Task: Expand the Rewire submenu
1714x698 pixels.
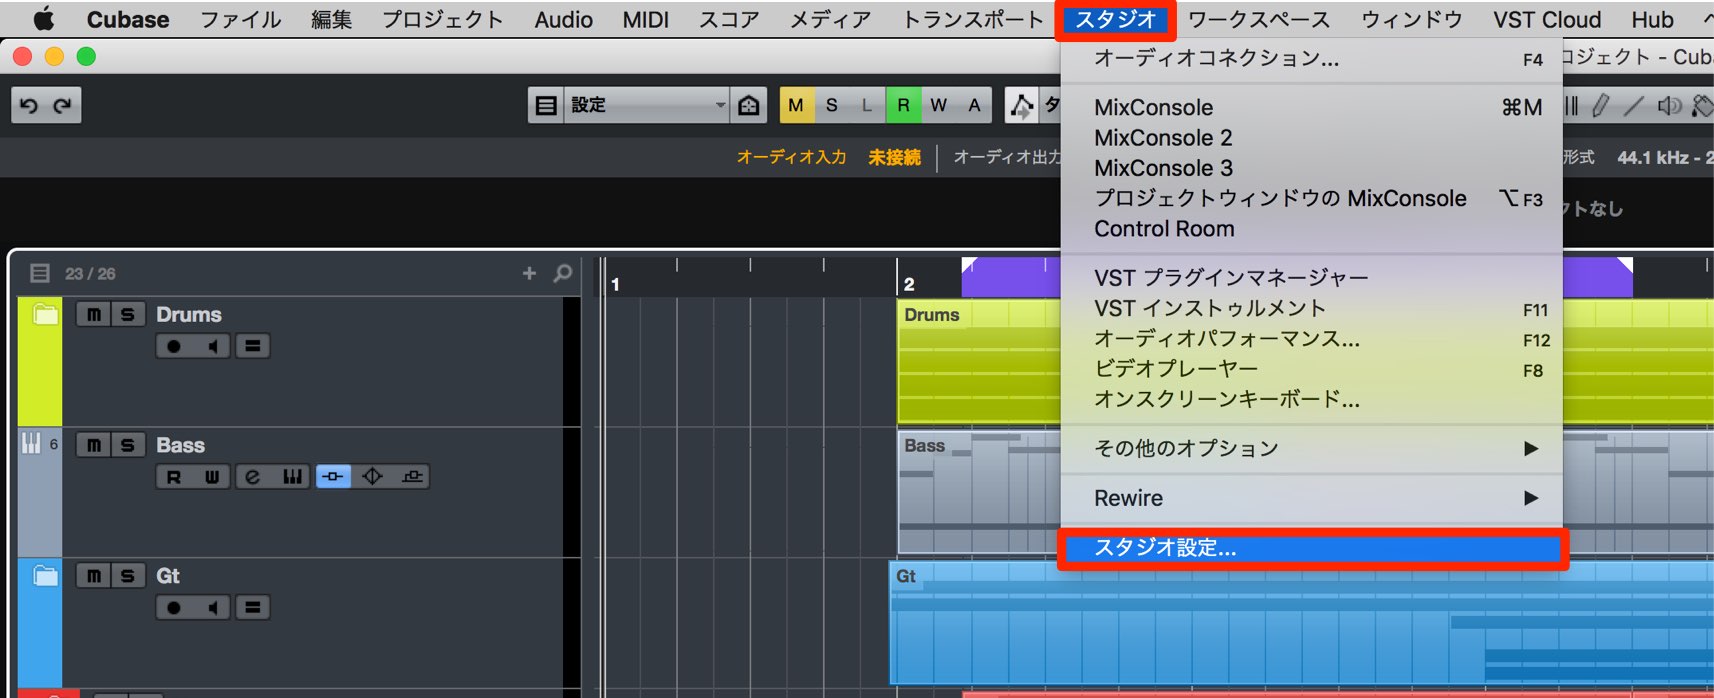Action: point(1312,498)
